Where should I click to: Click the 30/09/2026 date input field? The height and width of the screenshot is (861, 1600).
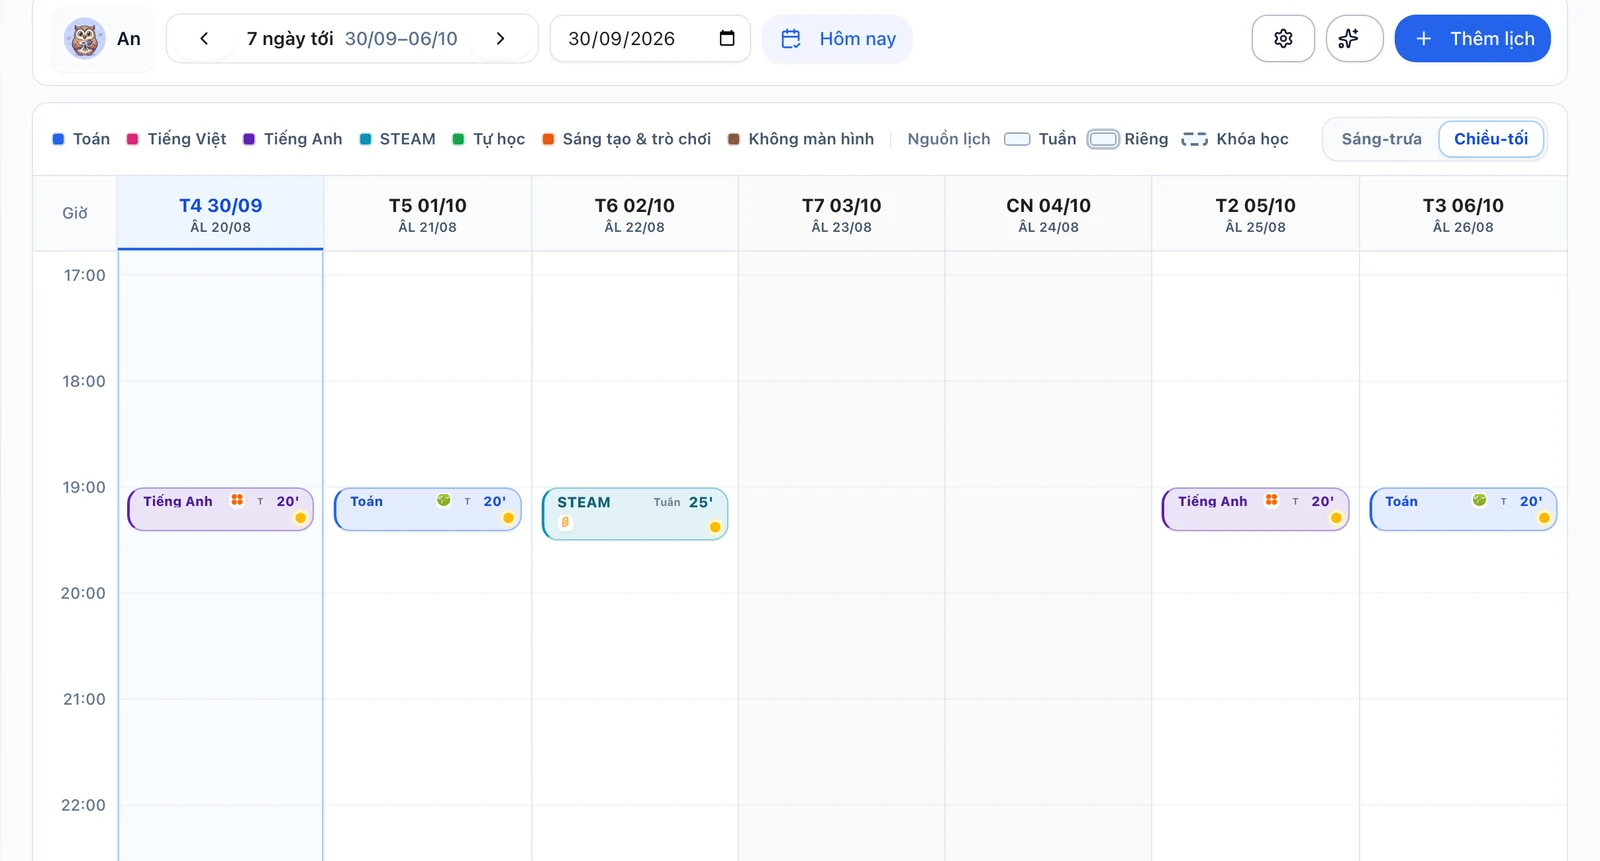pyautogui.click(x=650, y=39)
